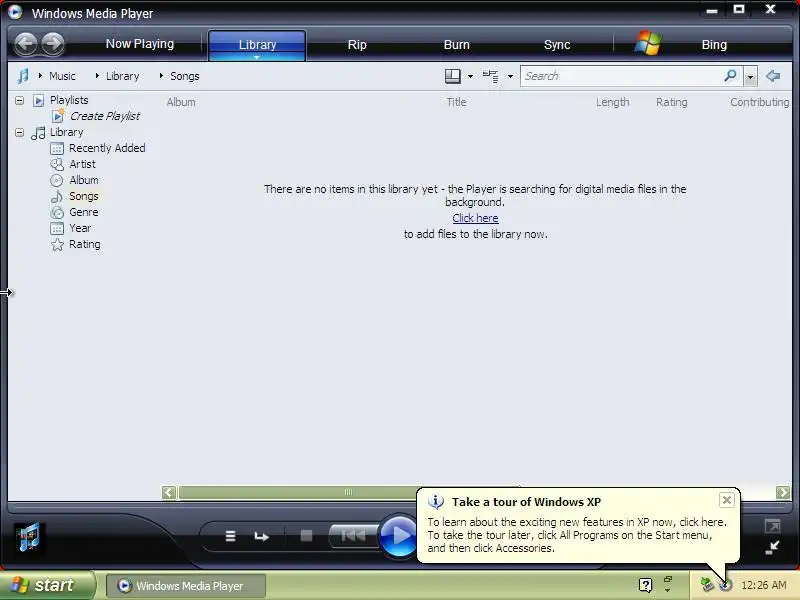
Task: Toggle shuffle with the three-lines button
Action: pos(230,536)
